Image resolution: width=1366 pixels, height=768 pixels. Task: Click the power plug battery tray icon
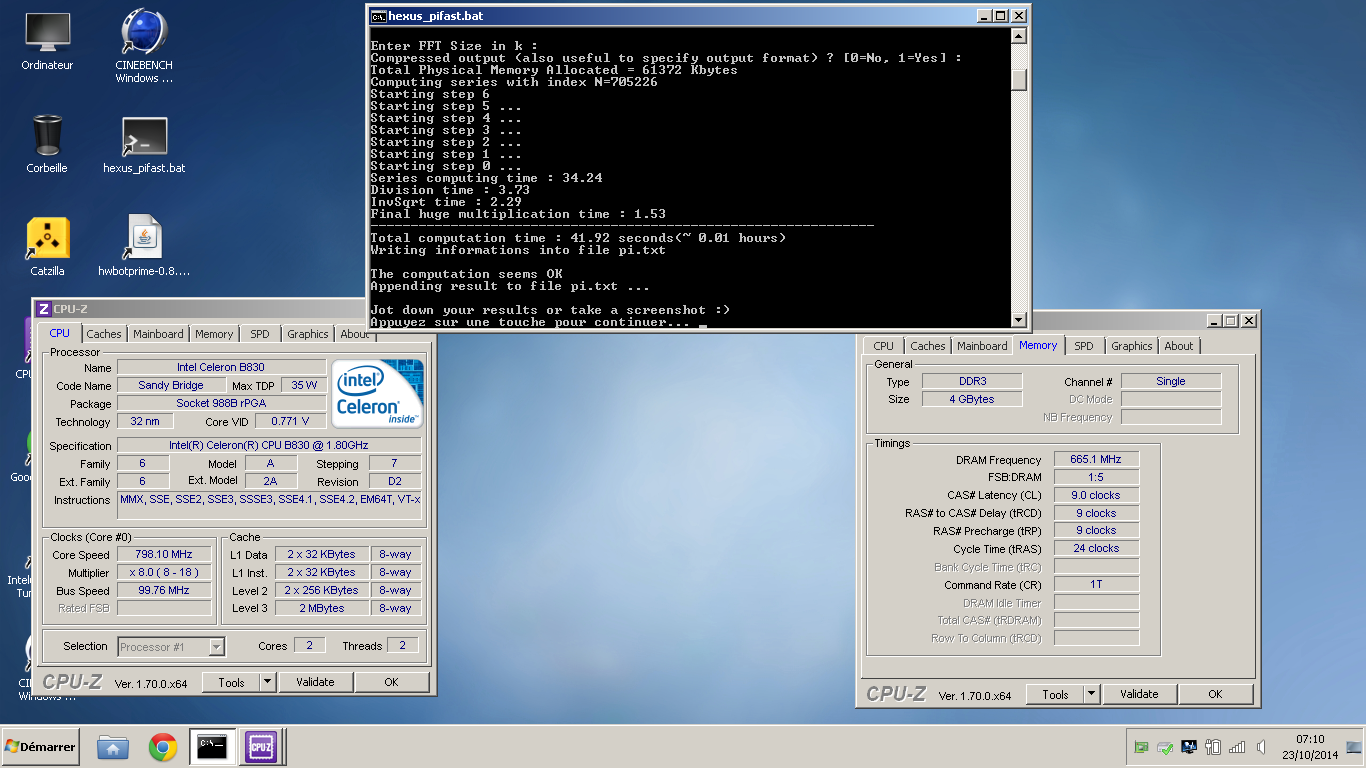point(1213,747)
